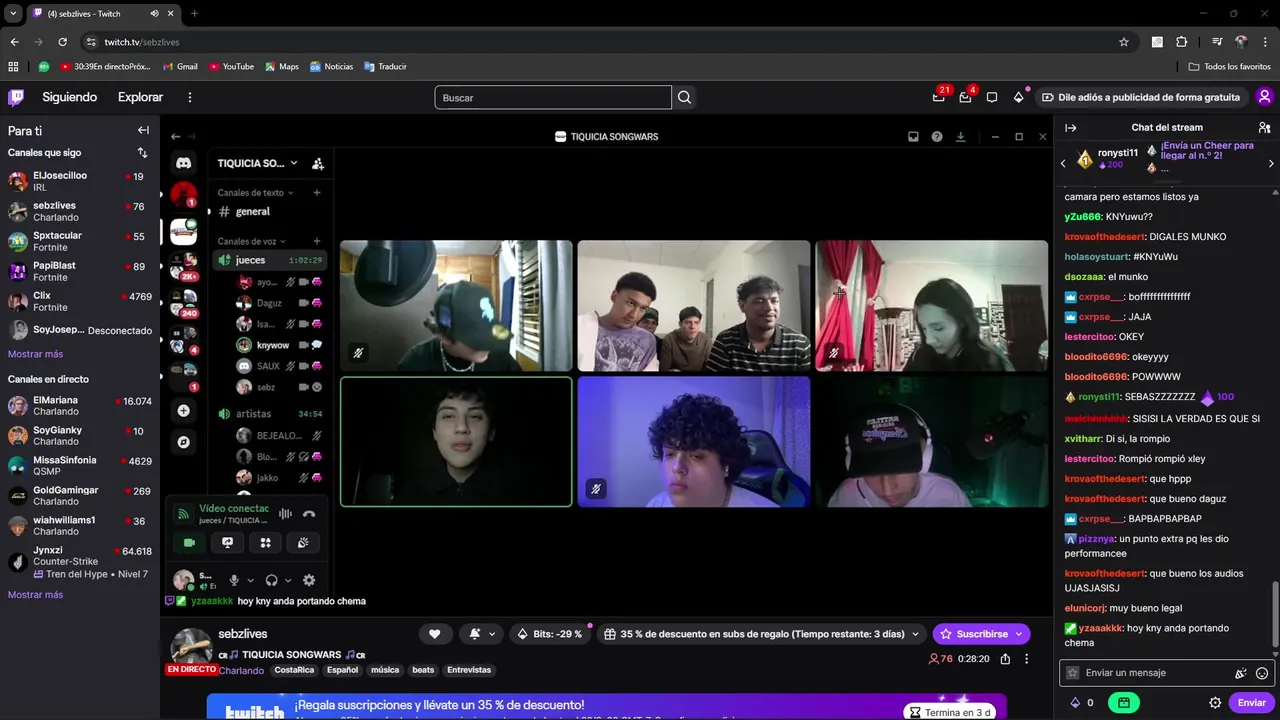Screen dimensions: 1280x720
Task: Click the Buscar search field
Action: coord(553,97)
